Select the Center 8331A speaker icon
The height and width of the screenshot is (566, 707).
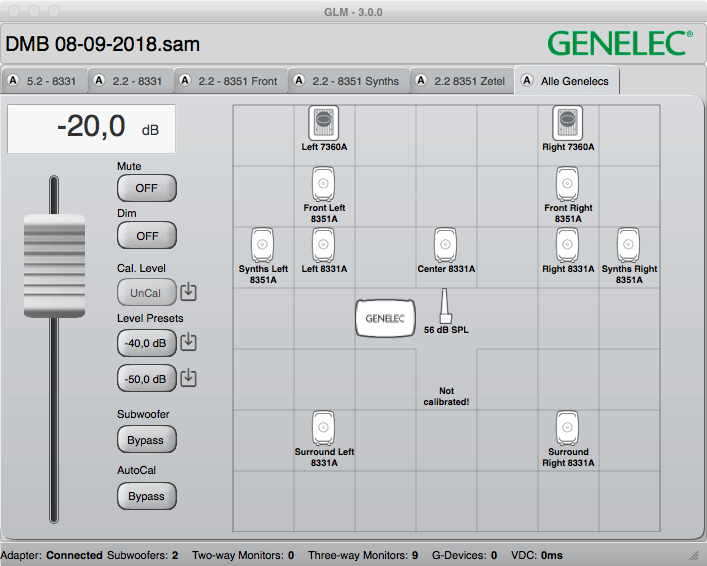click(445, 245)
